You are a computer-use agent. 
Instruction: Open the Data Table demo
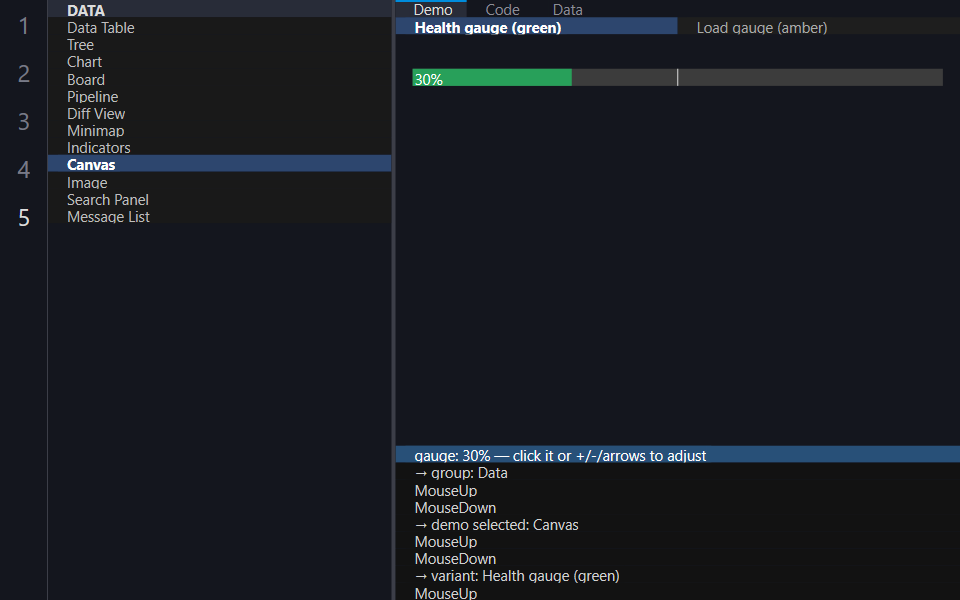219,27
